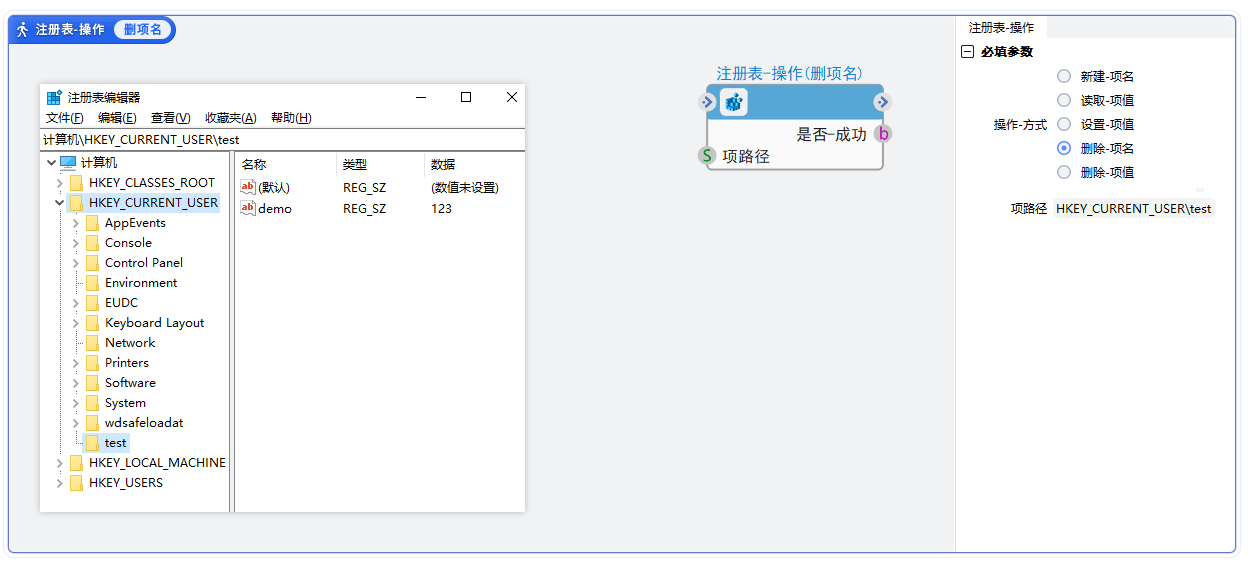Expand the HKEY_USERS node
Image resolution: width=1251 pixels, height=571 pixels.
pyautogui.click(x=60, y=483)
